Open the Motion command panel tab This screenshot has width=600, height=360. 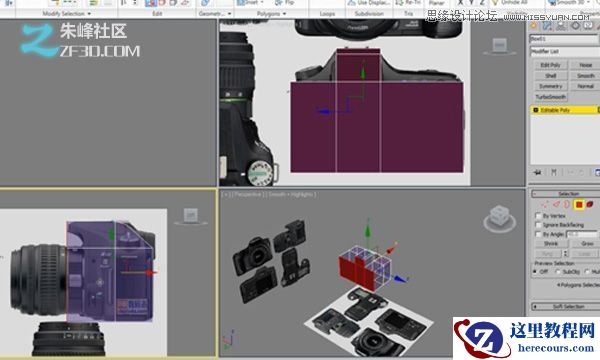point(575,26)
